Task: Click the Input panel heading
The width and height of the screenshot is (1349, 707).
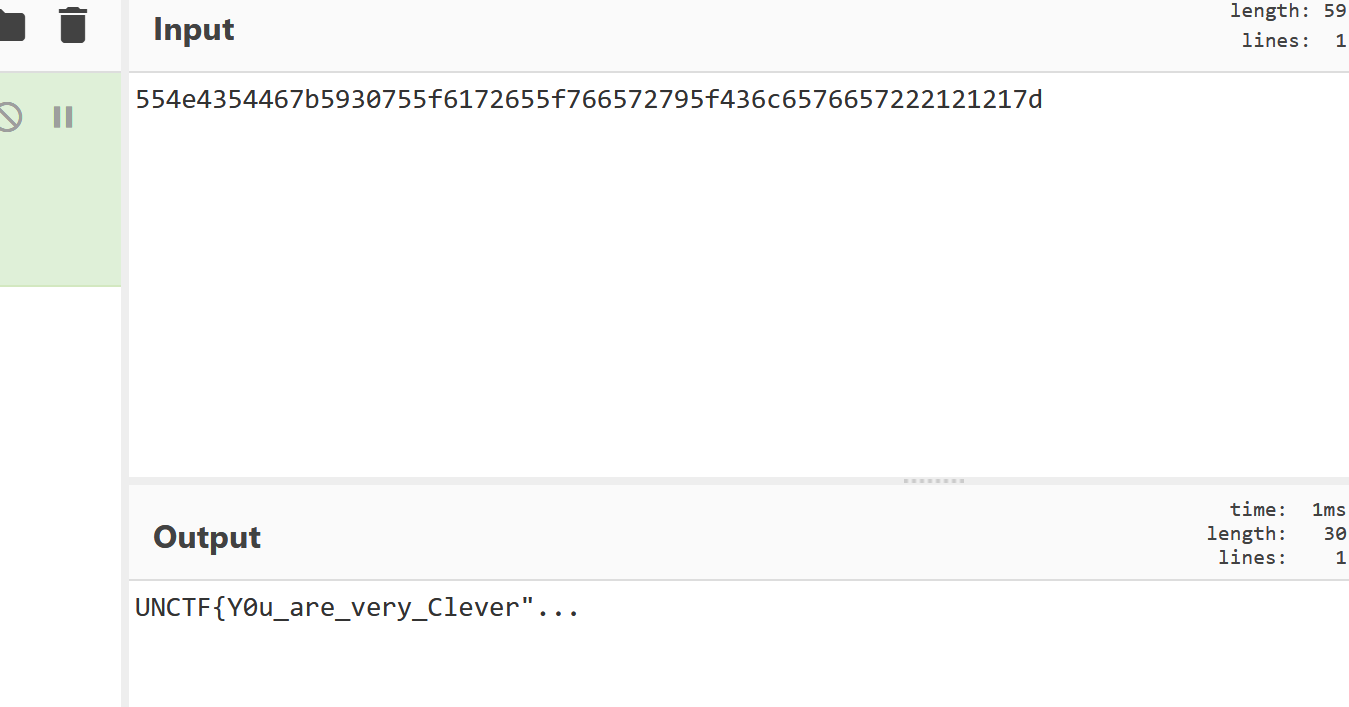Action: pyautogui.click(x=194, y=30)
